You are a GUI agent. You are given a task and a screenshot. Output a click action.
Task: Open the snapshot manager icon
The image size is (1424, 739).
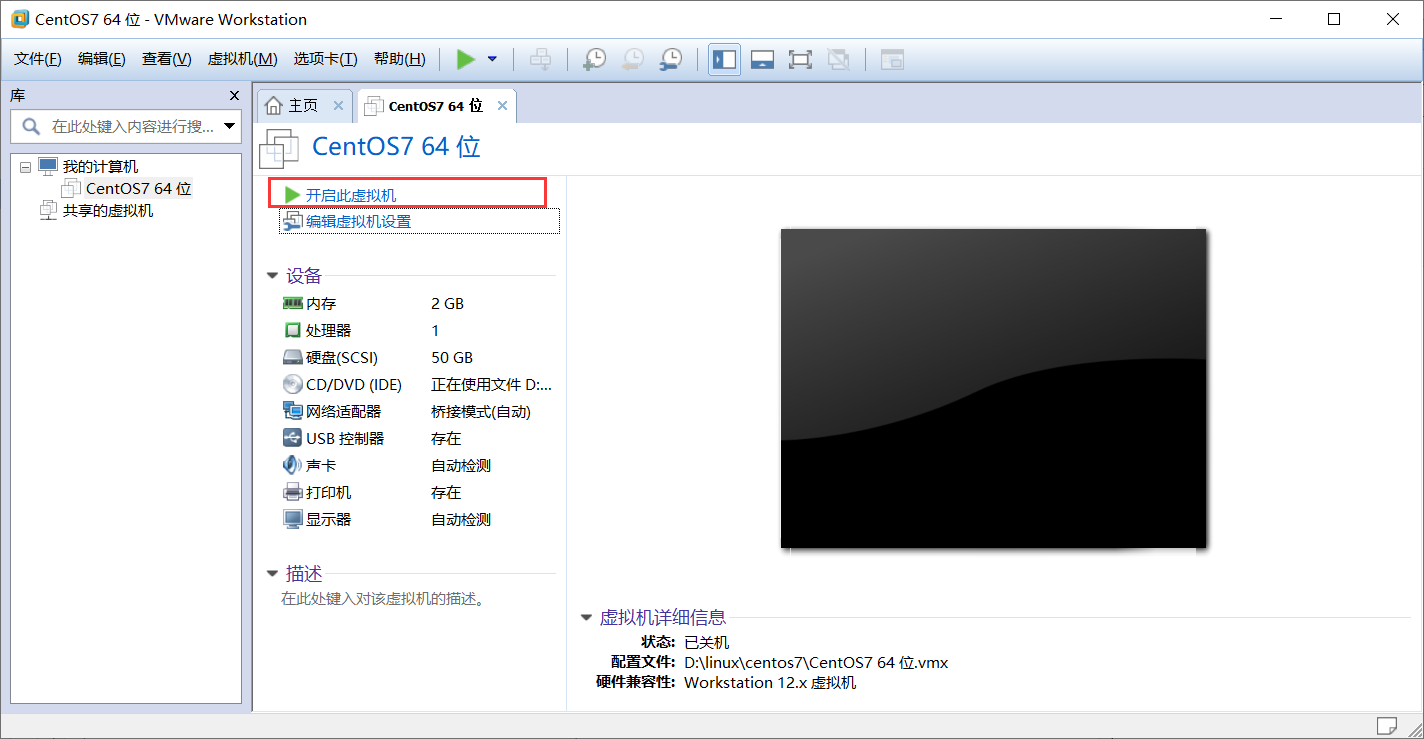click(671, 59)
